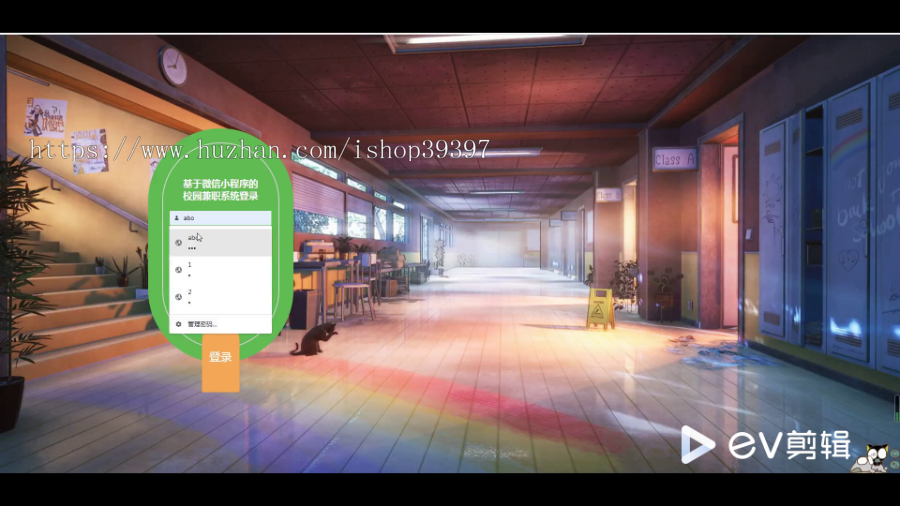Screen dimensions: 900x506
Task: Click the orange 登录 login button
Action: (x=220, y=363)
